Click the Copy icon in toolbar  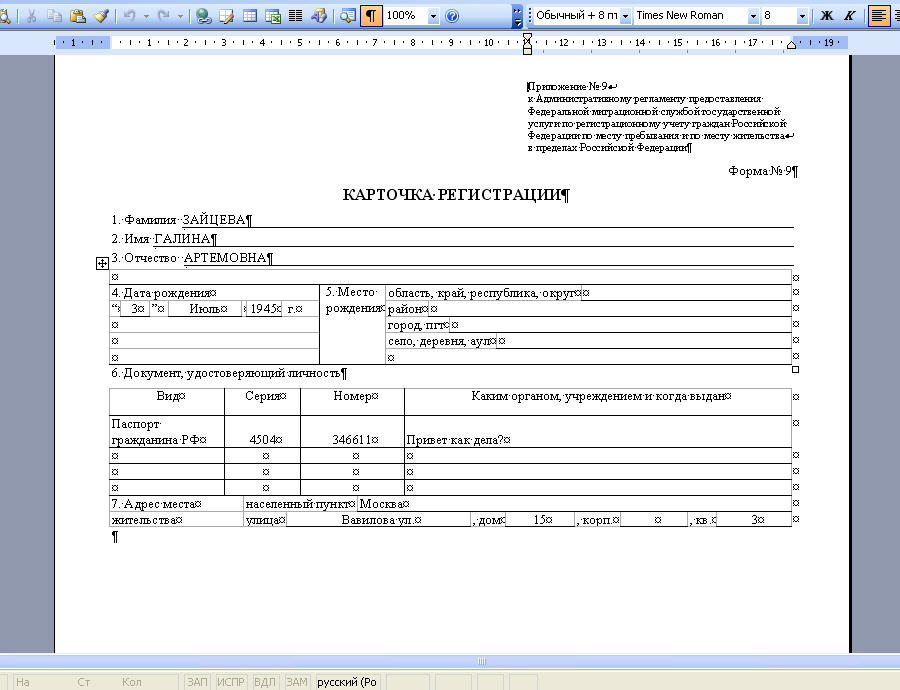[x=55, y=15]
